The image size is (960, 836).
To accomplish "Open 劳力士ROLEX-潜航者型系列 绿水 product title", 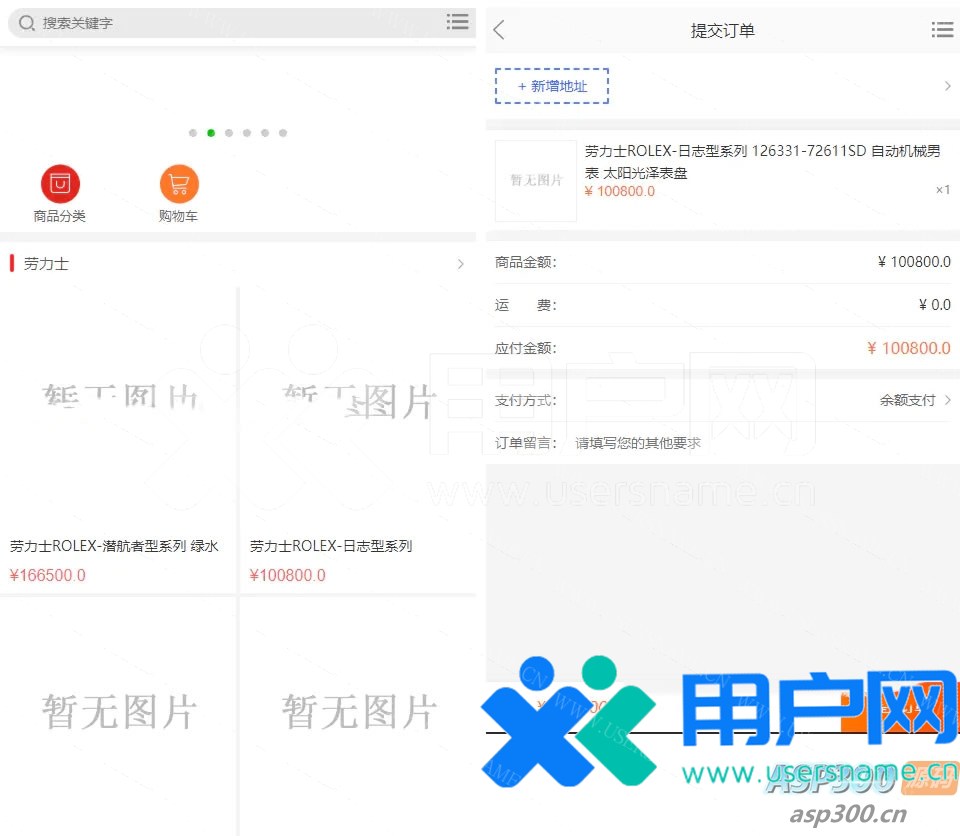I will 114,546.
